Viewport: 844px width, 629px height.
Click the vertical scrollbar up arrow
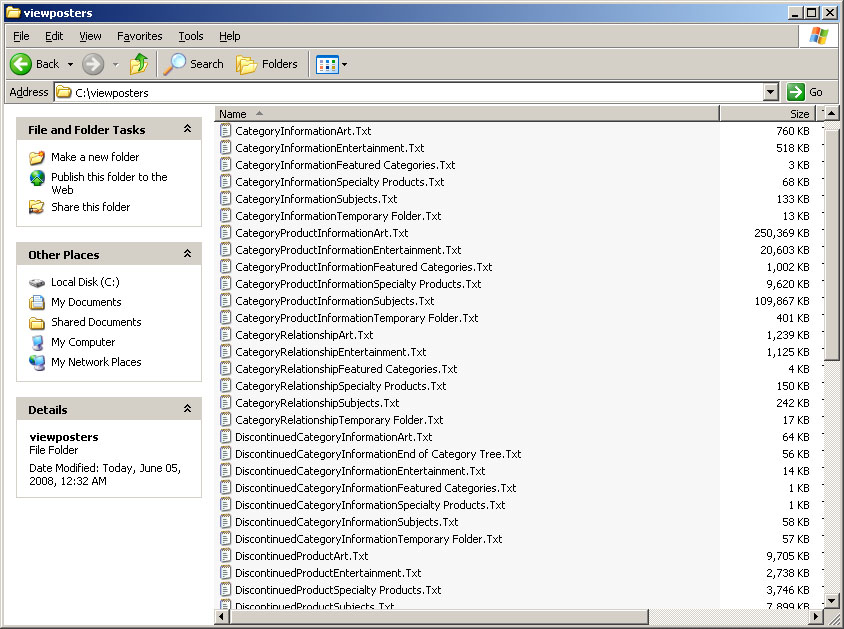pos(832,114)
